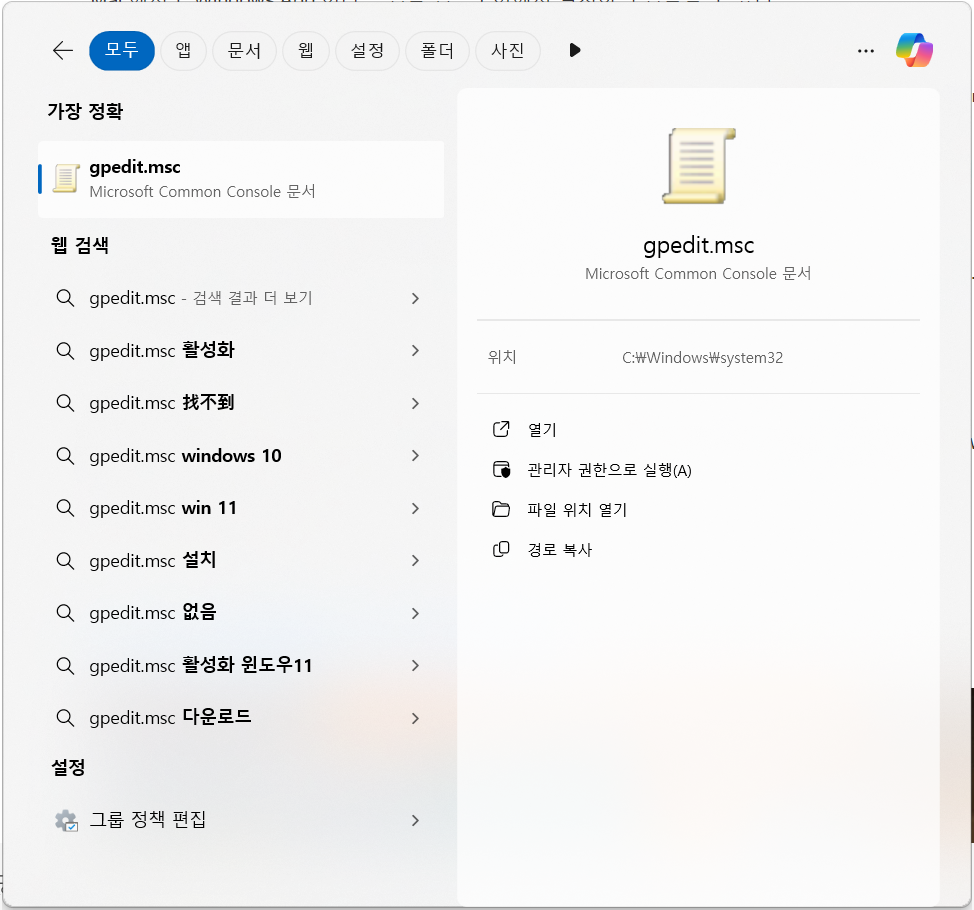
Task: Expand chevron for gpedit.msc 找不到
Action: (415, 403)
